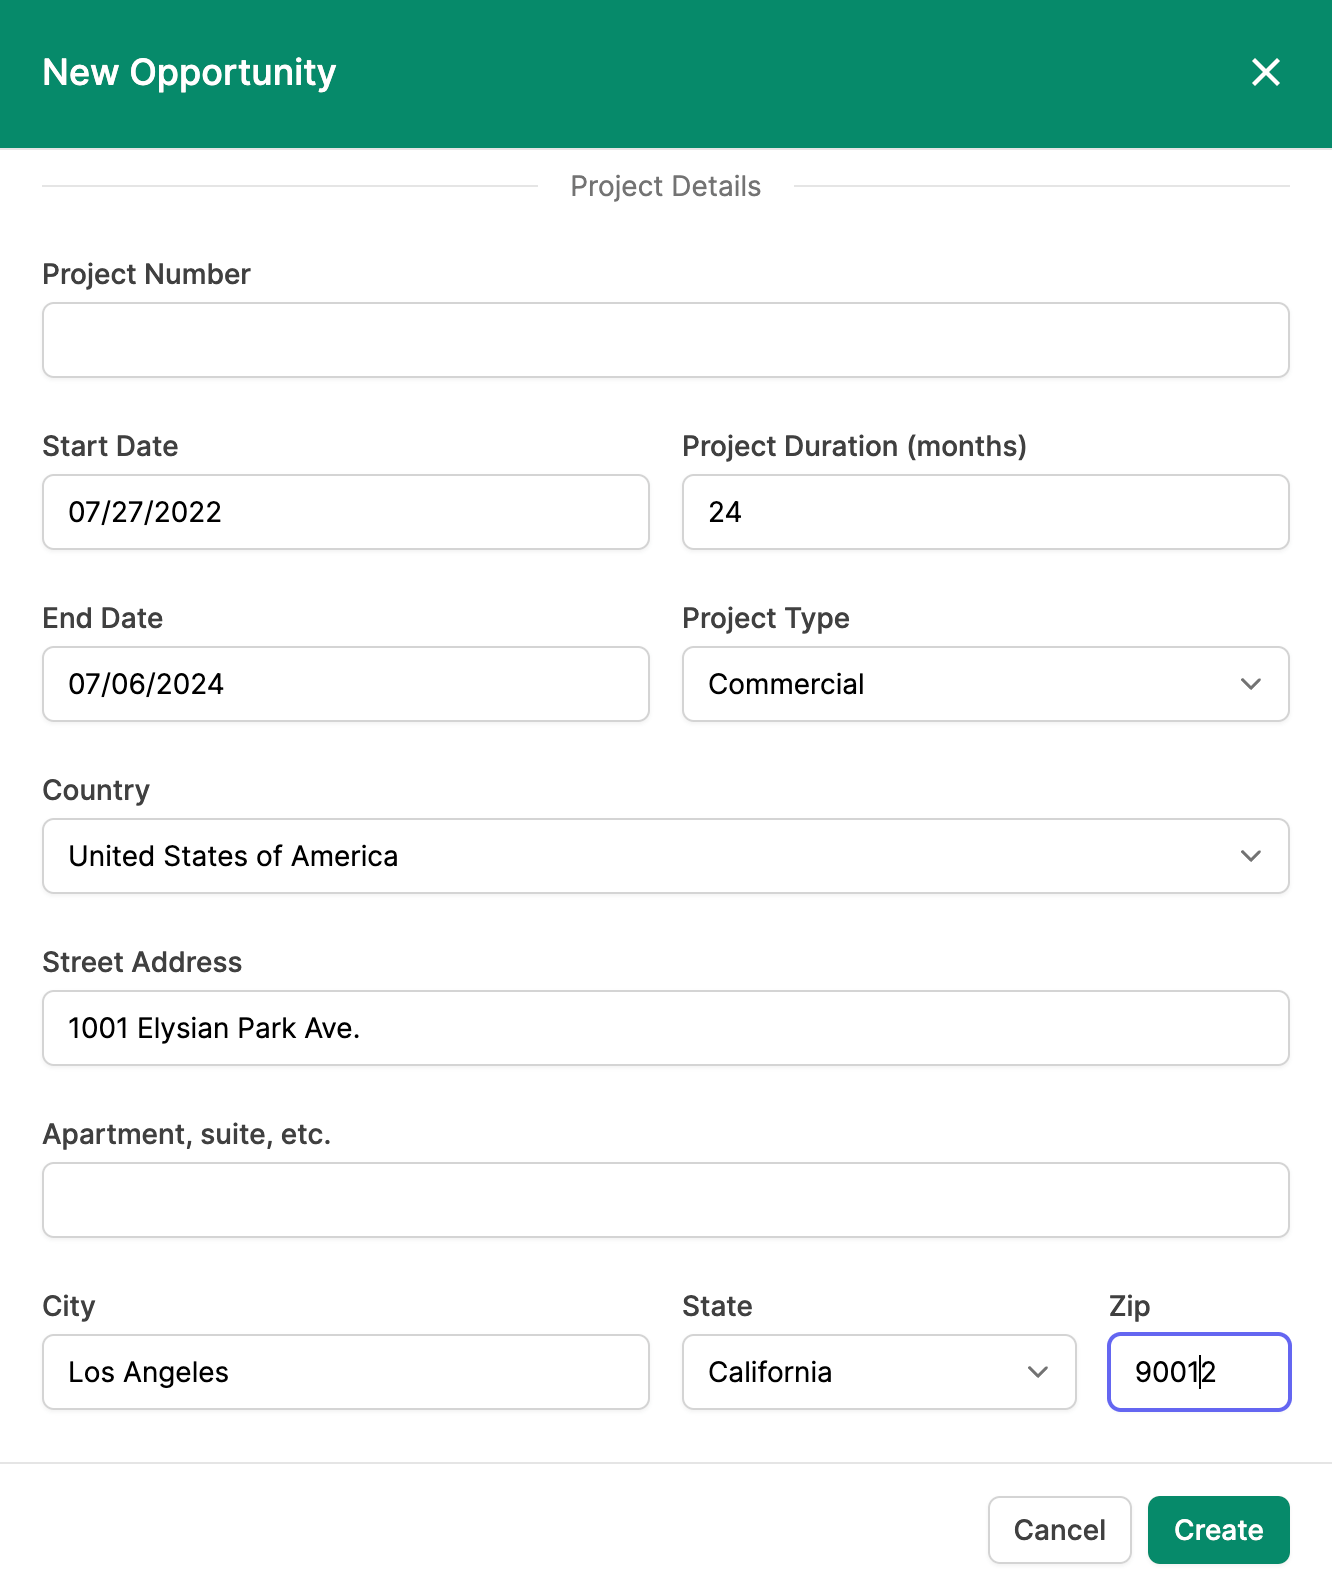Click the Project Type chevron arrow

(1251, 684)
